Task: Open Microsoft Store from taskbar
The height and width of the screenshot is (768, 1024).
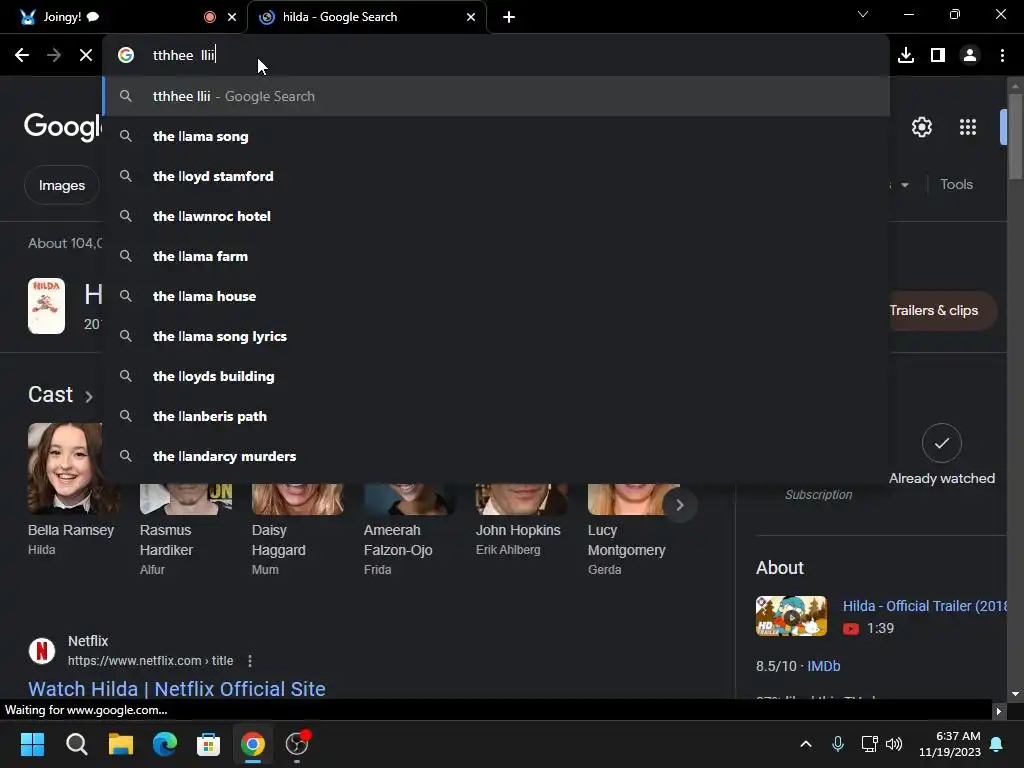Action: click(208, 744)
